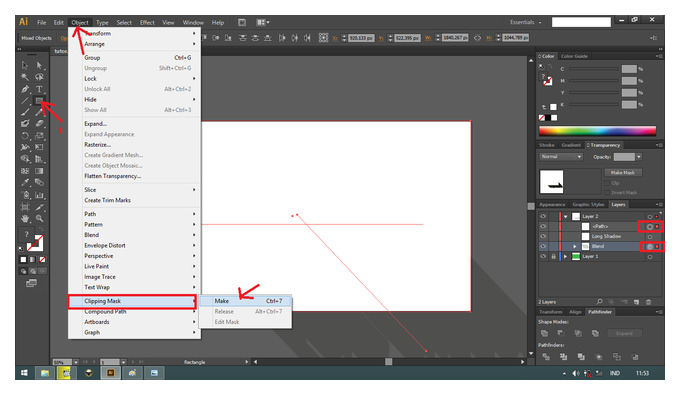Tick the Clip checkbox in Transparency panel
680x395 pixels.
[607, 183]
